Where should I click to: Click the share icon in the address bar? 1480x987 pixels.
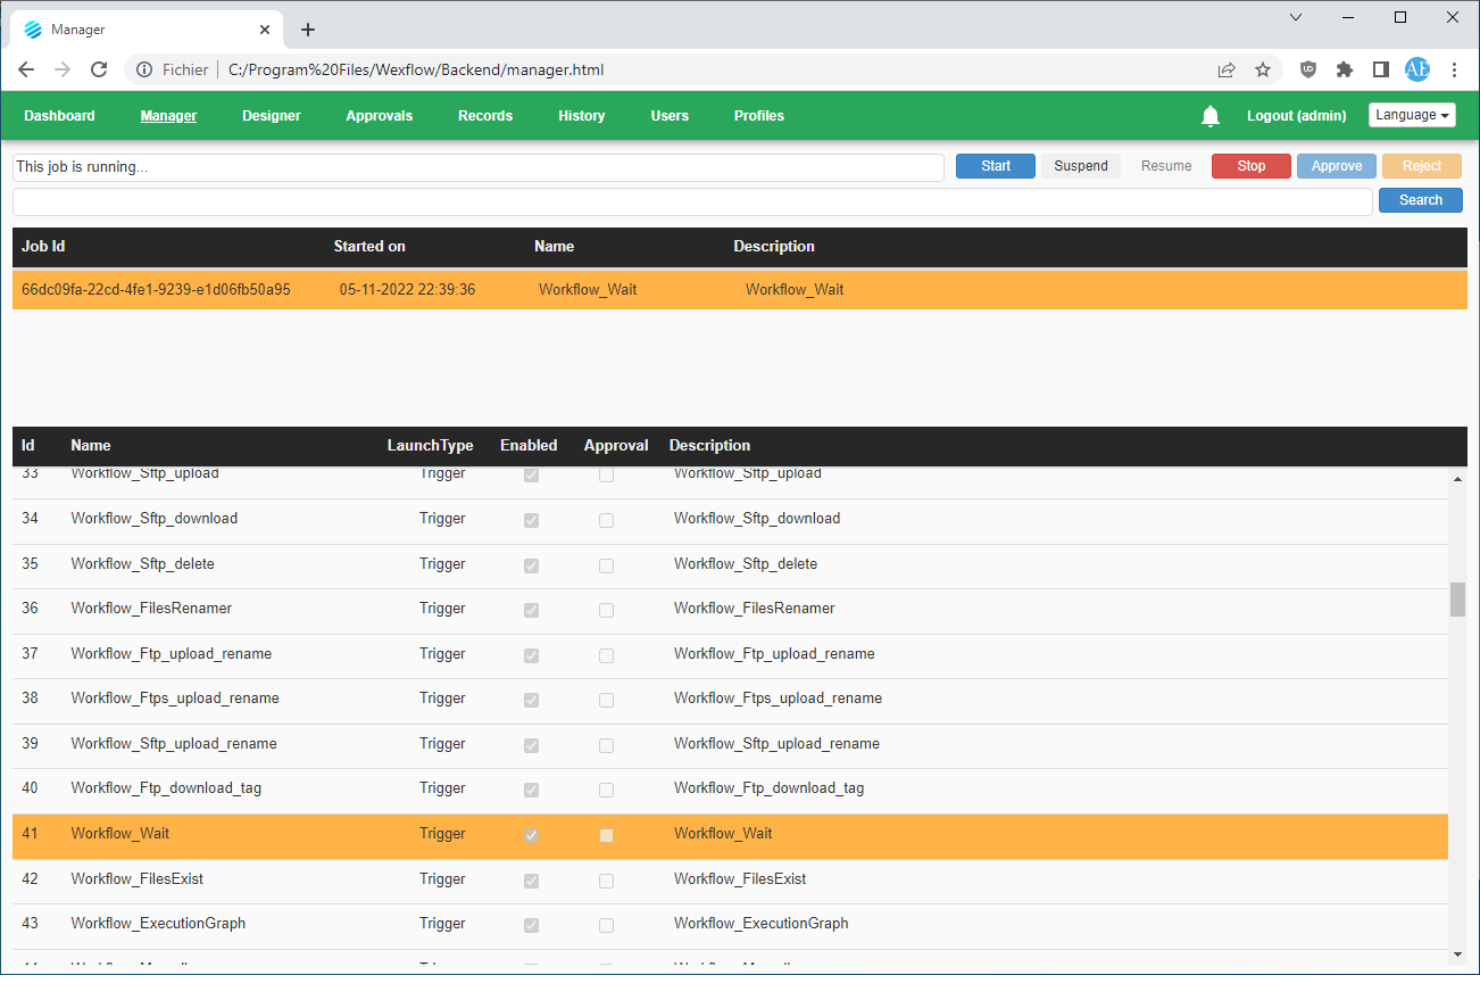[1226, 69]
